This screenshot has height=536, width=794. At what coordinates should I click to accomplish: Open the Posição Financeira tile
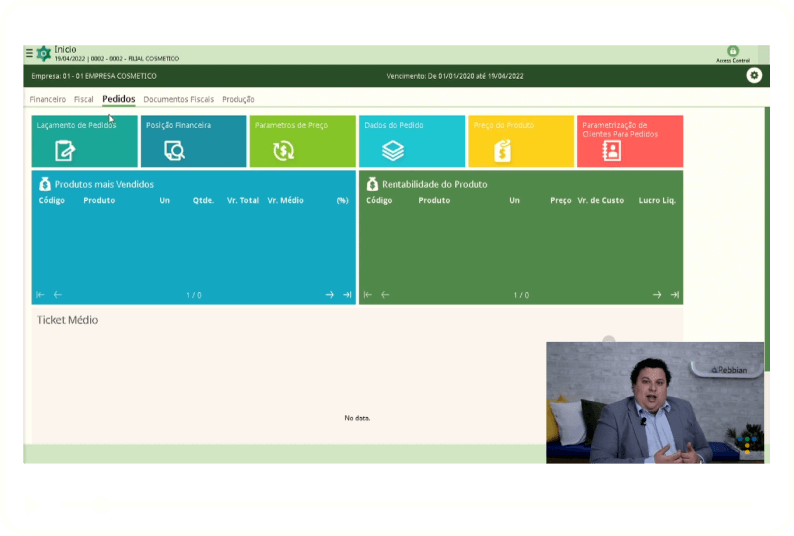click(193, 141)
